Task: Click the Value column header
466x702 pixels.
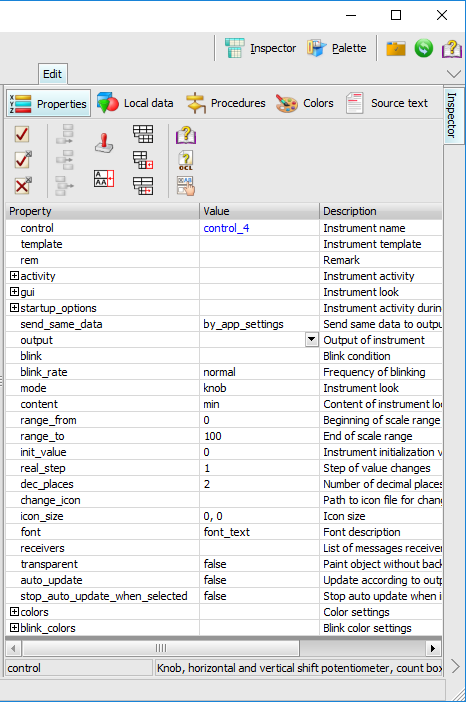Action: point(260,211)
